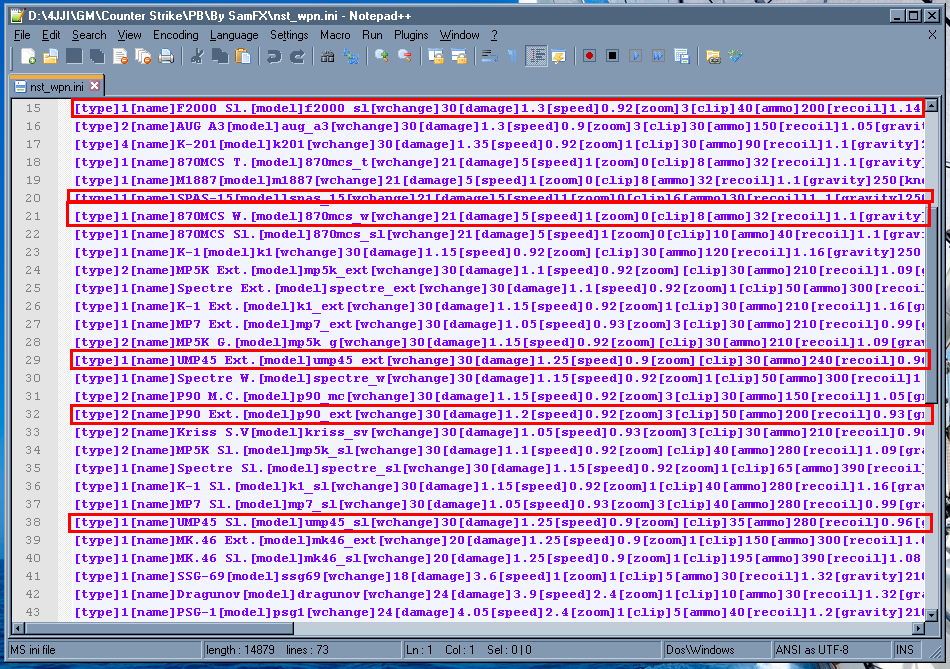Viewport: 950px width, 669px height.
Task: Open the File menu
Action: pos(22,35)
